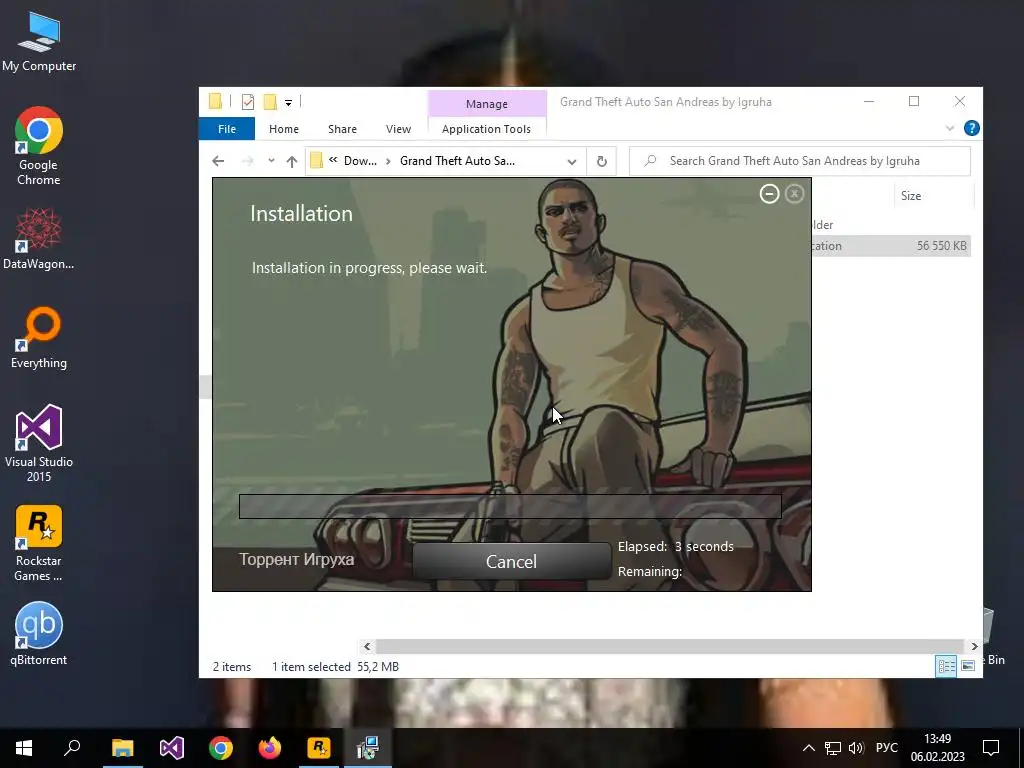
Task: Open Everything search desktop shortcut
Action: coord(39,338)
